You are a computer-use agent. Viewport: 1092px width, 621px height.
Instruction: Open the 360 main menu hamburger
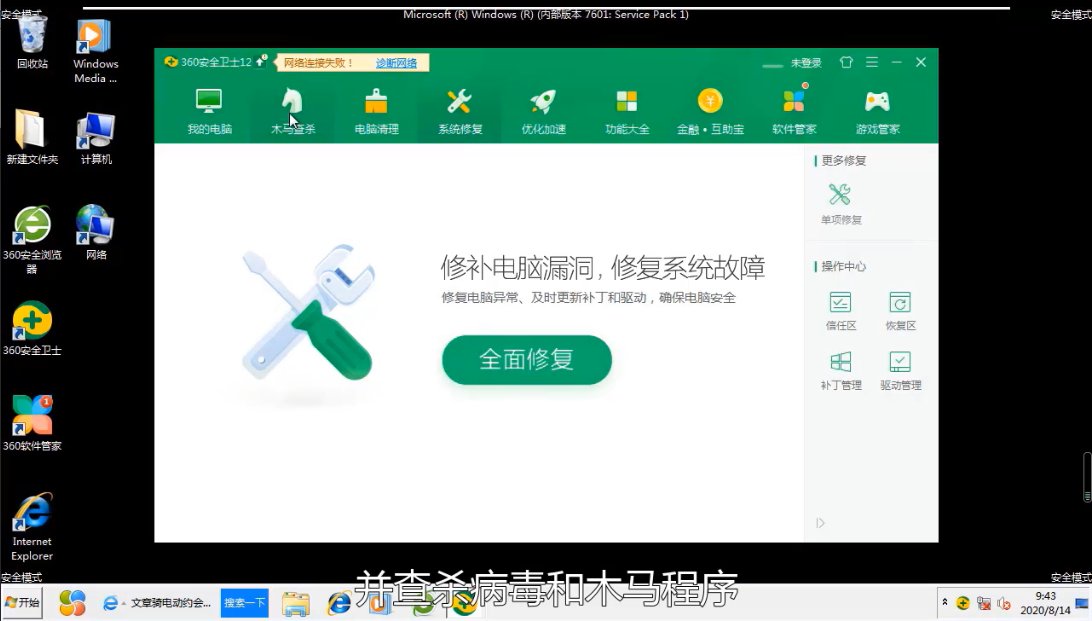click(872, 62)
